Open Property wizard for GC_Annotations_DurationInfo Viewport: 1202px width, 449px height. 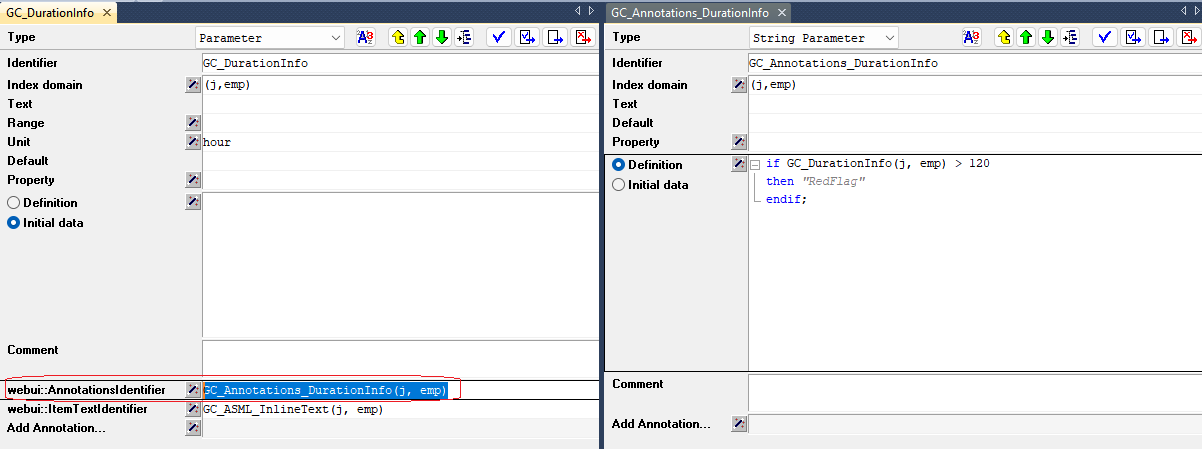739,142
